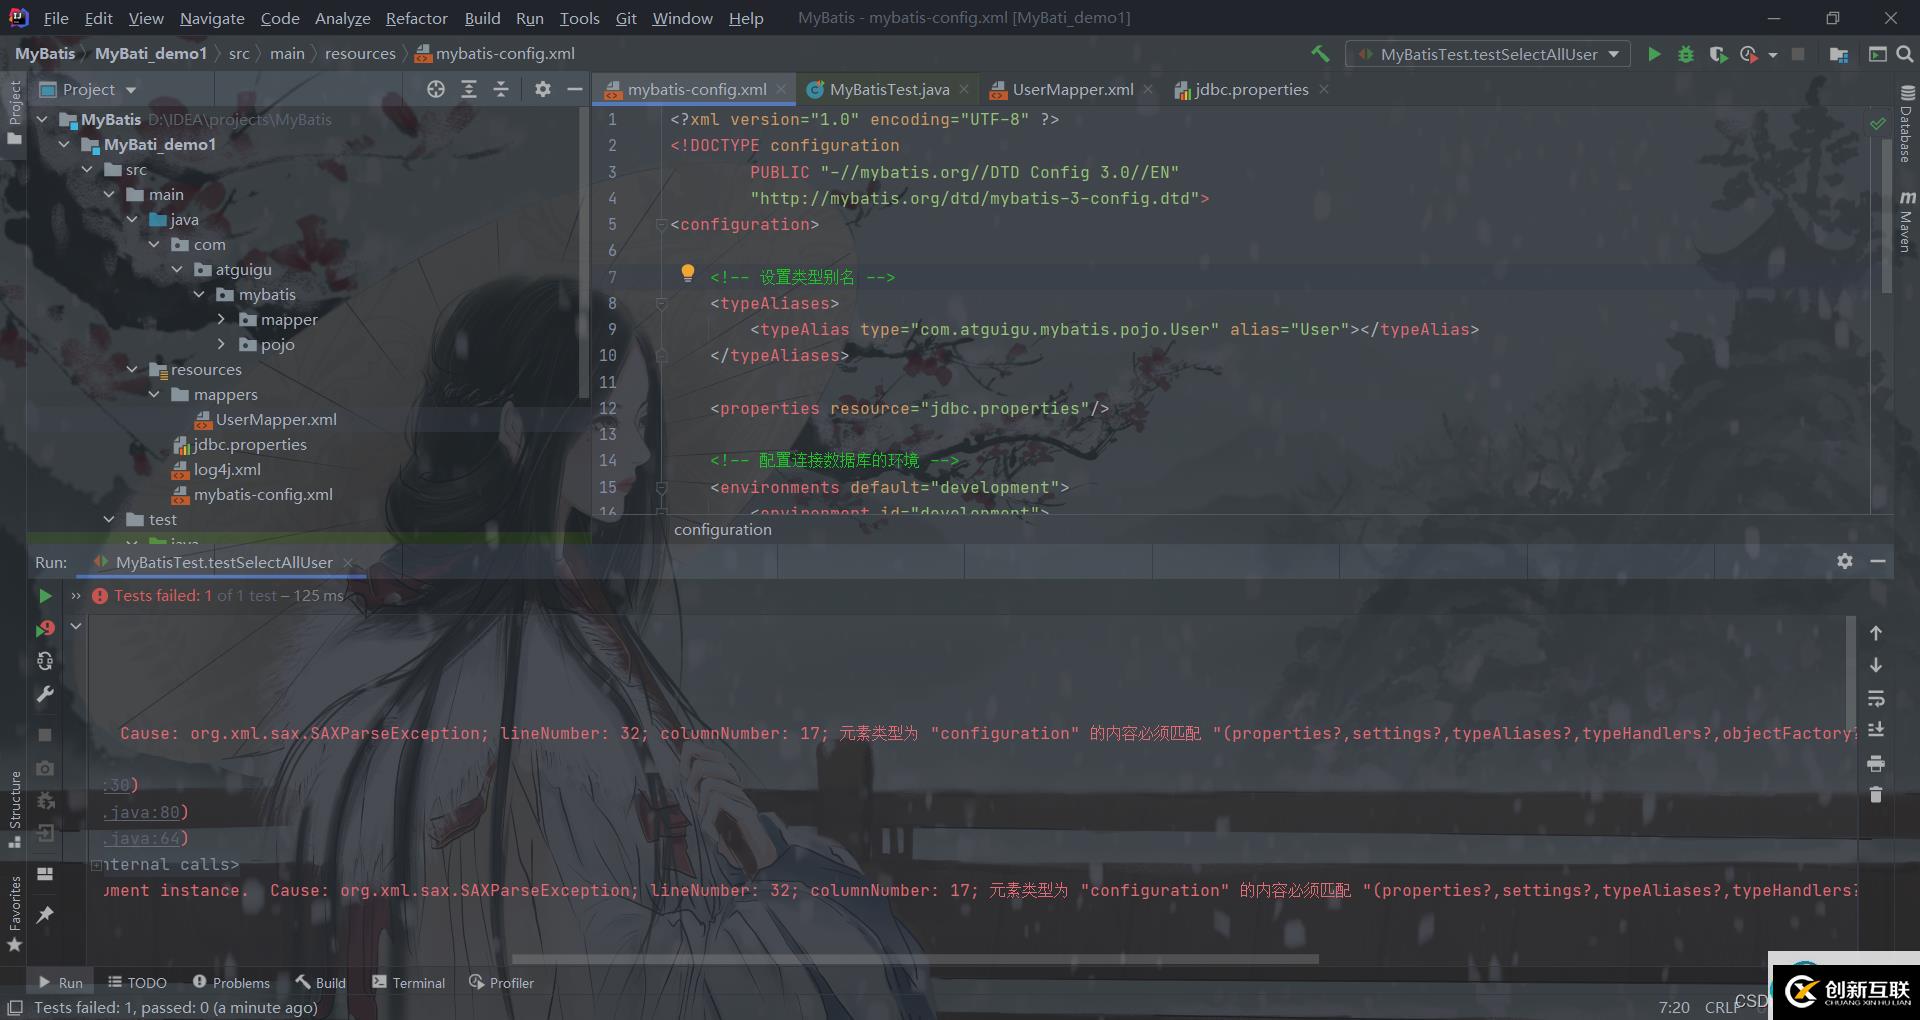Follow the .java:80 stack trace link

[x=141, y=812]
